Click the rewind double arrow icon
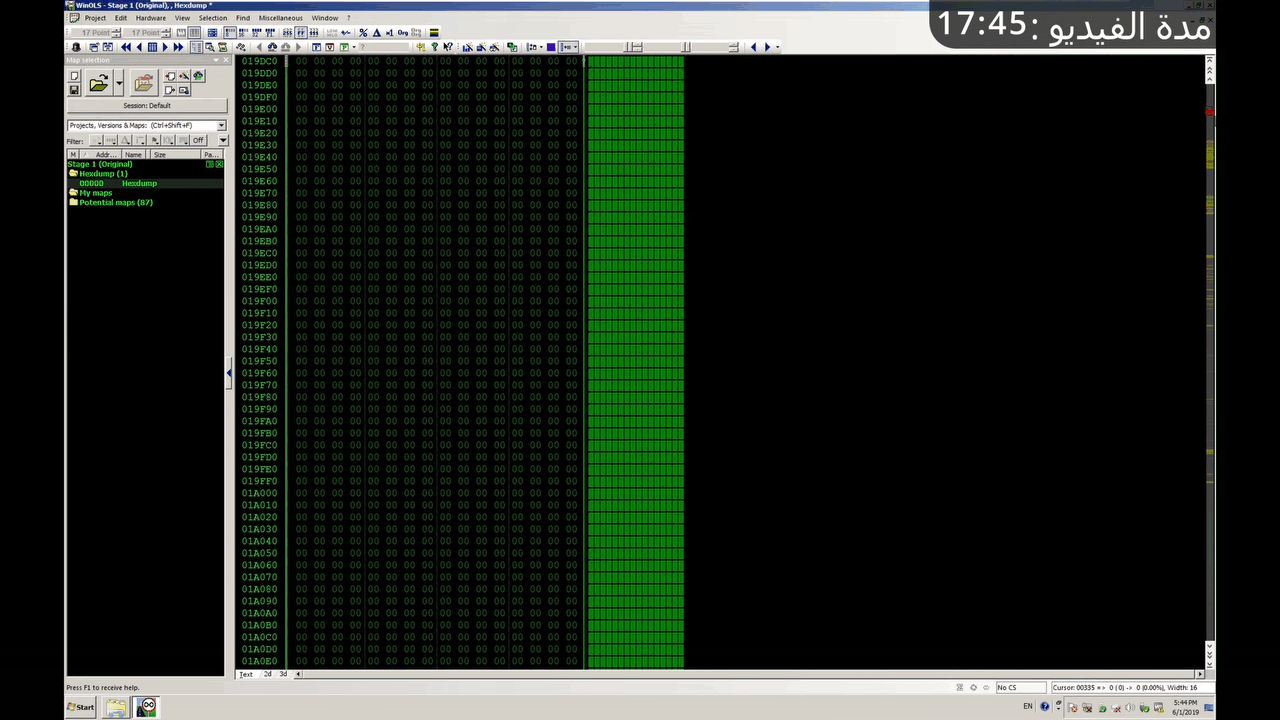The height and width of the screenshot is (720, 1280). 126,47
